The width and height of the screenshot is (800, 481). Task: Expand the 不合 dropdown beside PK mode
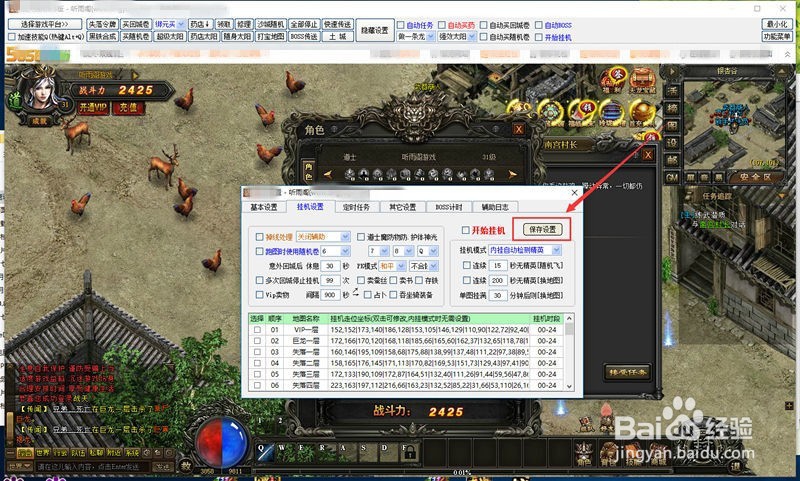423,266
